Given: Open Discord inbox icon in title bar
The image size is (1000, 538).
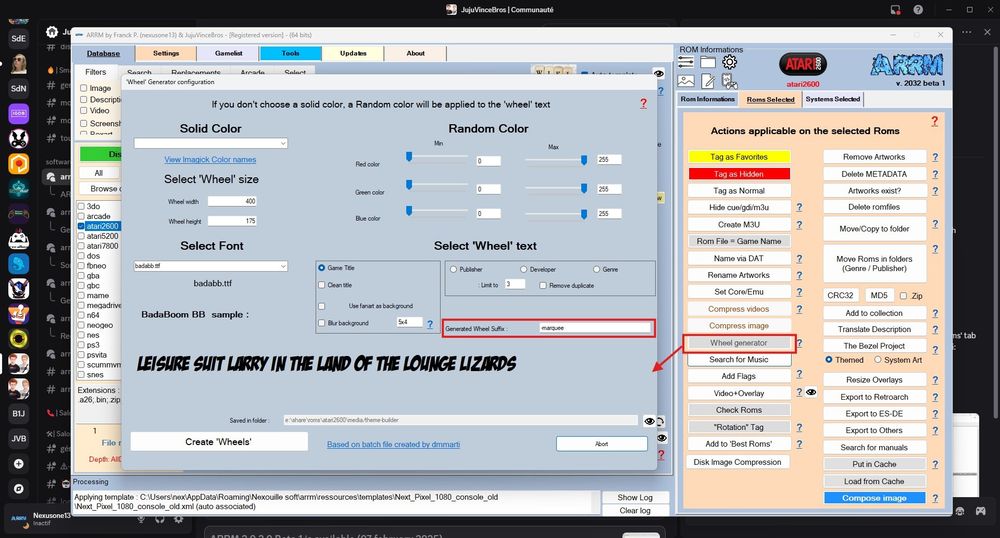Looking at the screenshot, I should [x=895, y=10].
